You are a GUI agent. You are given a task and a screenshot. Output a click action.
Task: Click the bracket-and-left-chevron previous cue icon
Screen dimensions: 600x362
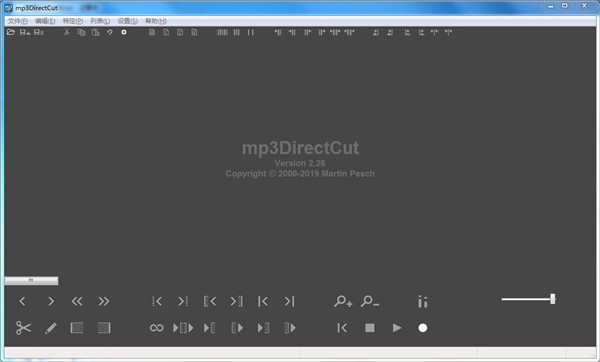tap(210, 302)
